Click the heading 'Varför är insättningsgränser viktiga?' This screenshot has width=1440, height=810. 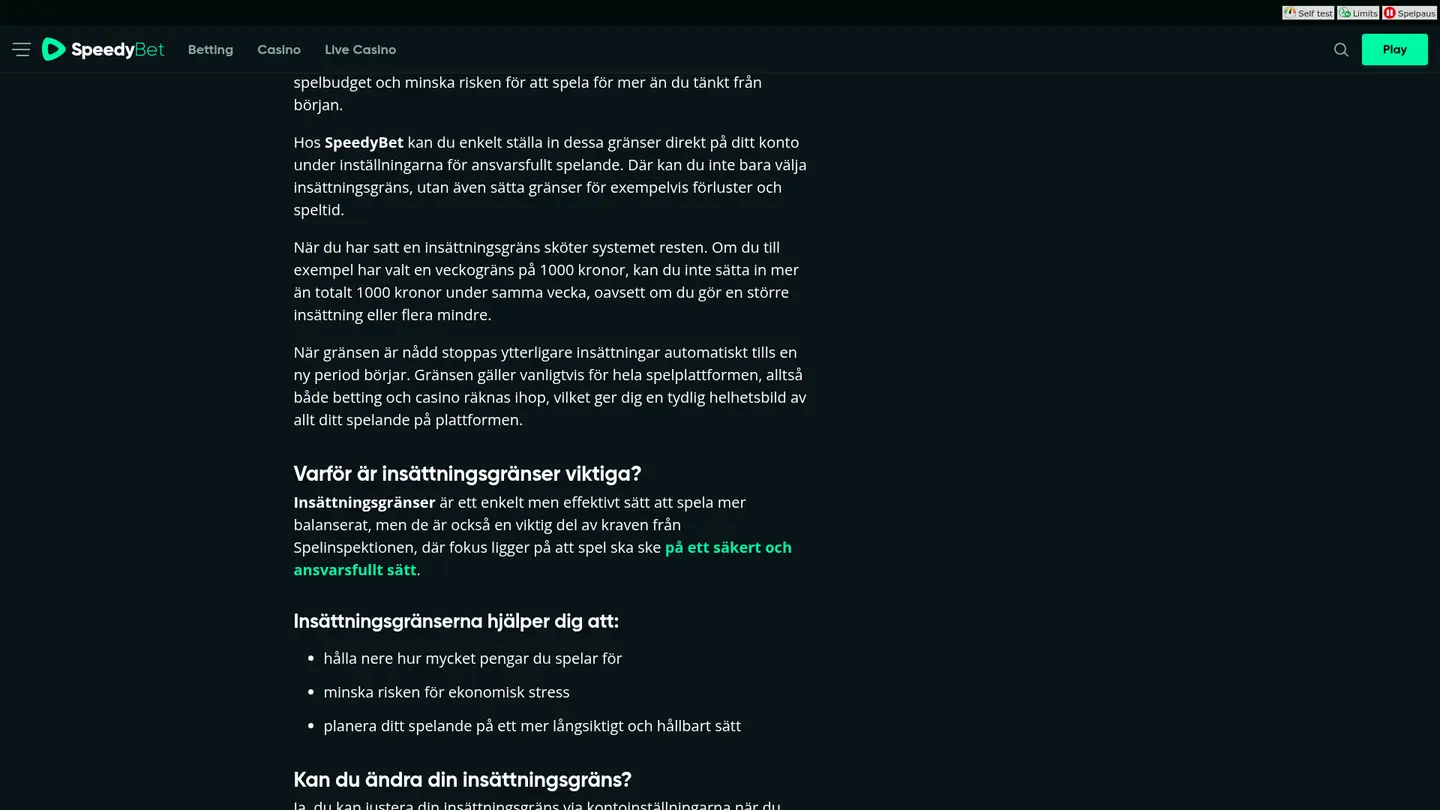(x=467, y=474)
